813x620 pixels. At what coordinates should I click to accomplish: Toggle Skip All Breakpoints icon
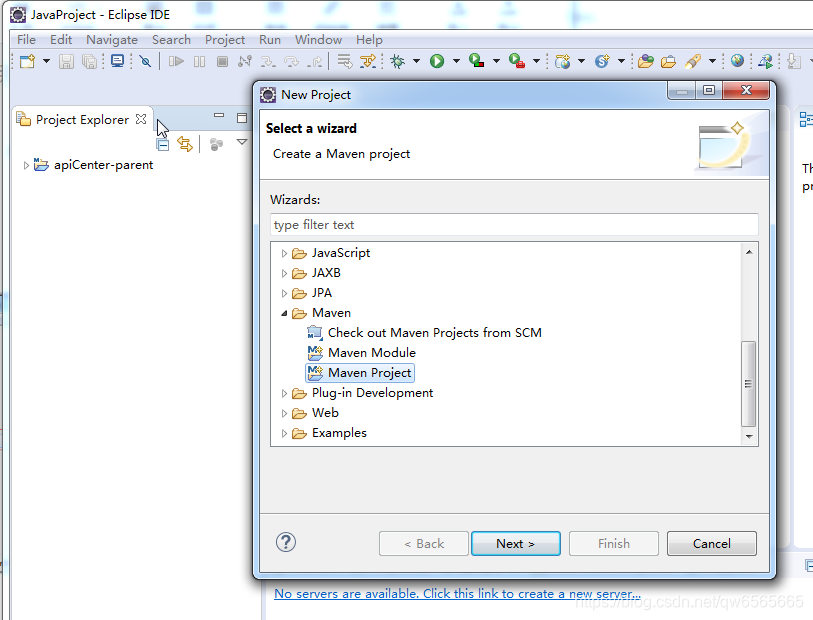coord(145,61)
